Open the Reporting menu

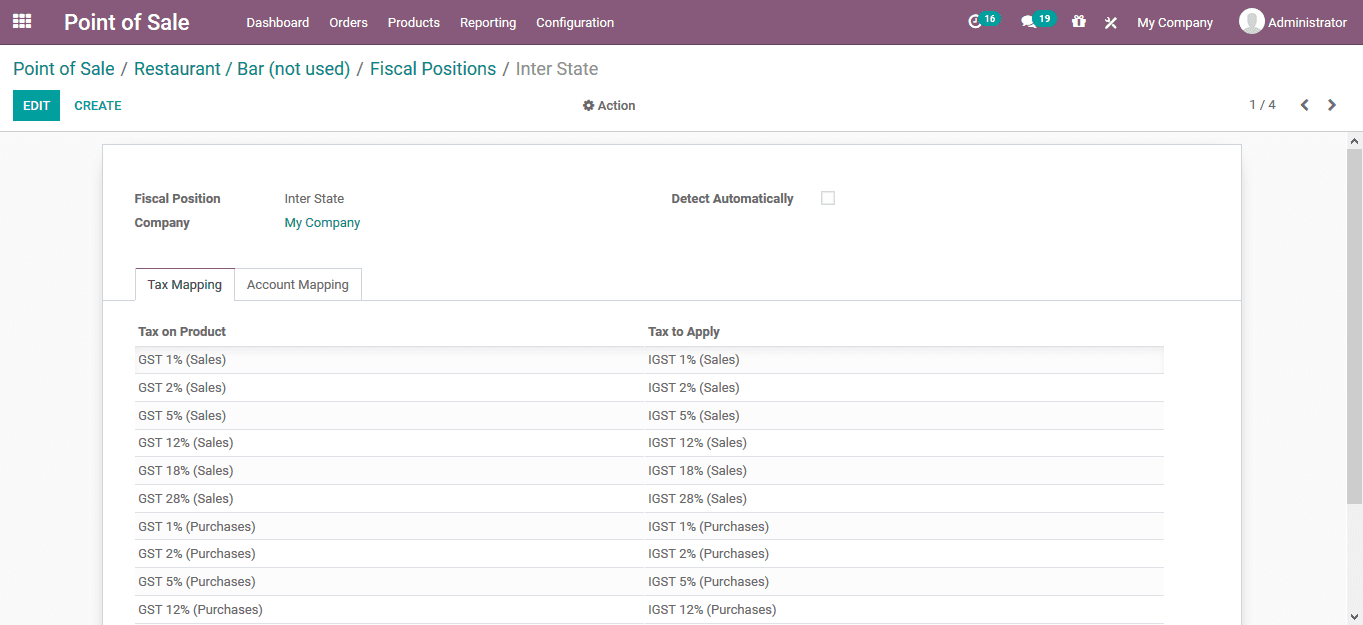(x=487, y=22)
